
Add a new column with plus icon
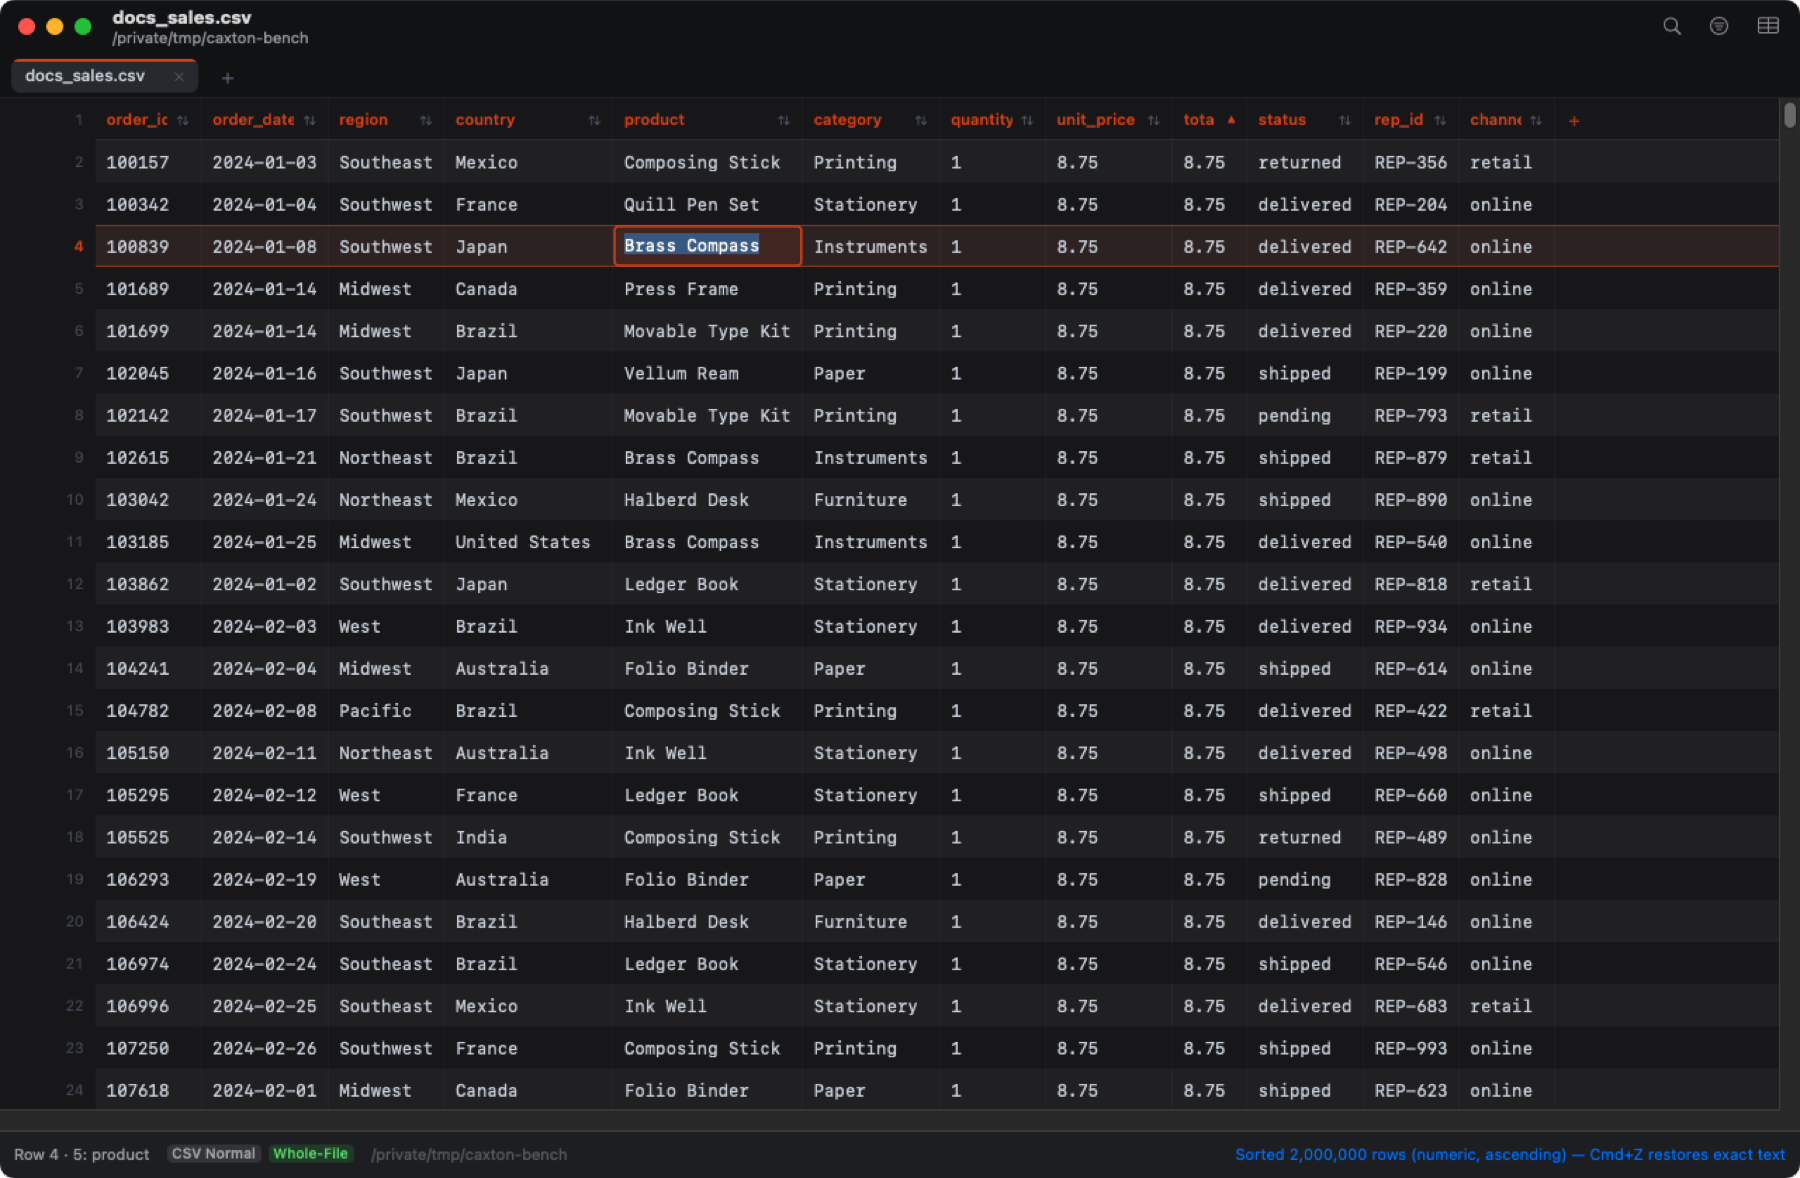[x=1574, y=120]
